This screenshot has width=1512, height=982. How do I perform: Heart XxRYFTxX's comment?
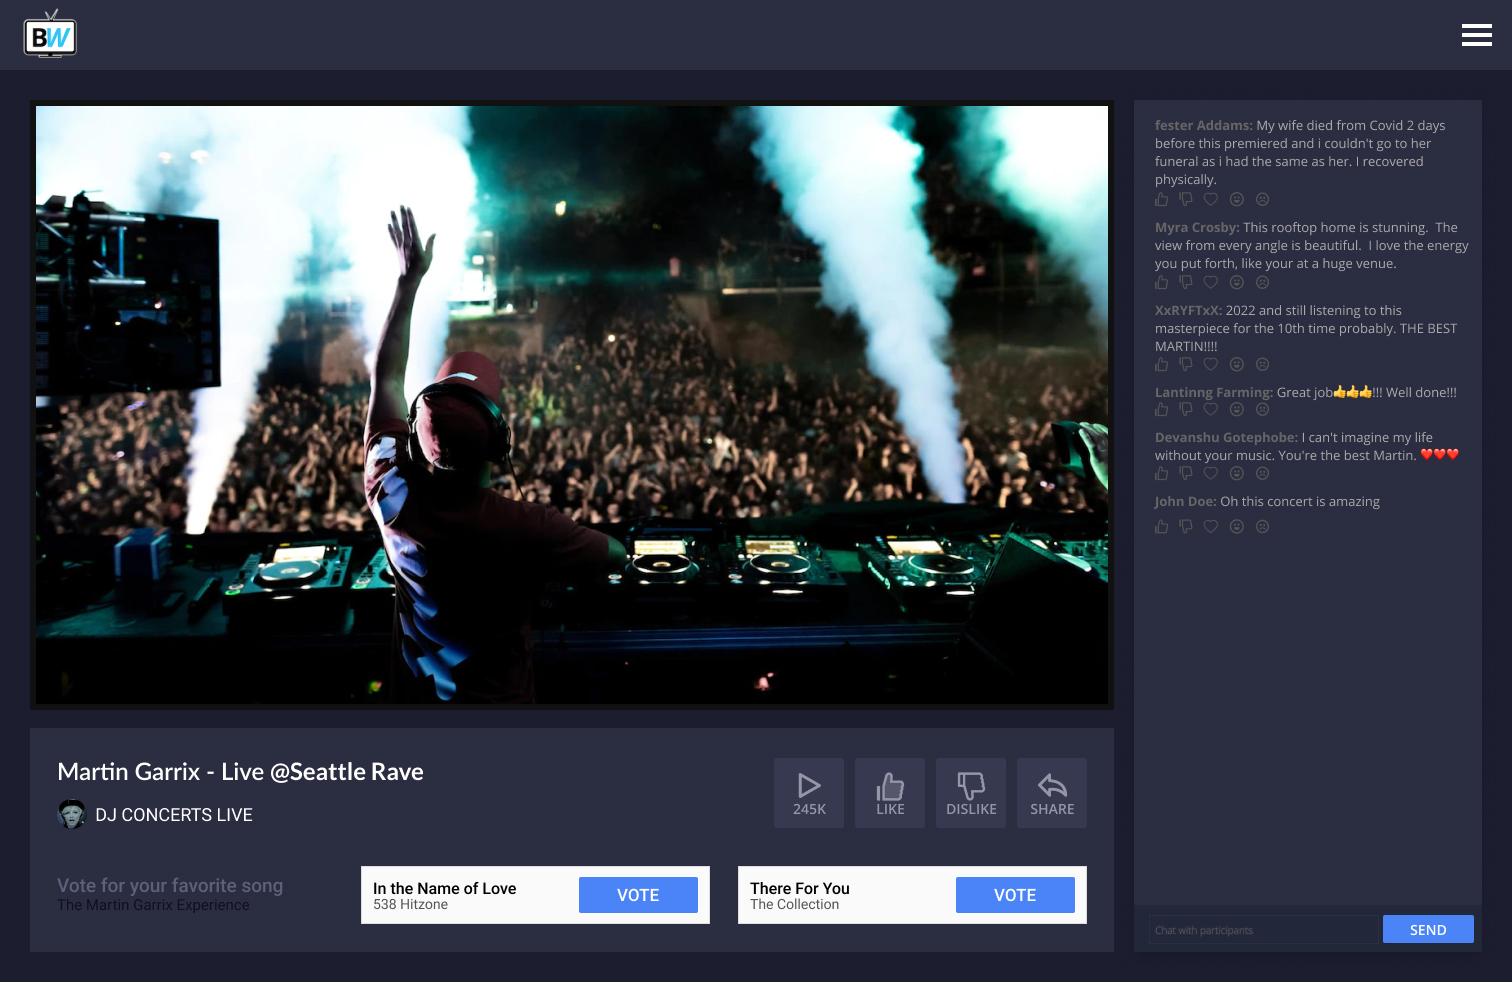[1211, 364]
